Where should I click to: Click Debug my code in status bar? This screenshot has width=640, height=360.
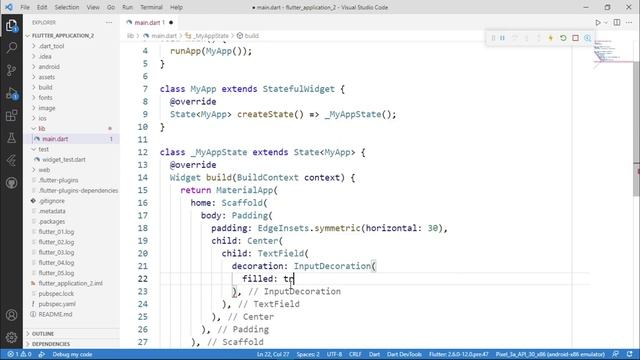pos(72,354)
